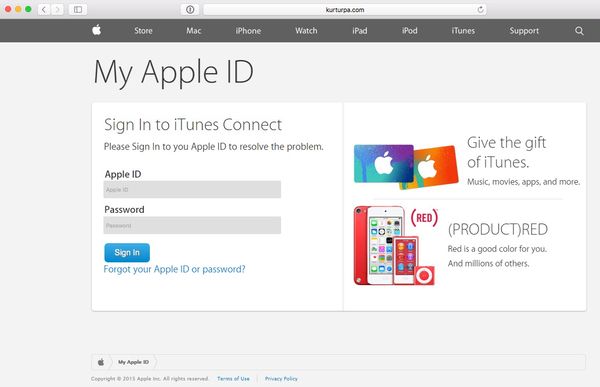Click the green fullscreen window button
The image size is (600, 387).
tap(28, 9)
